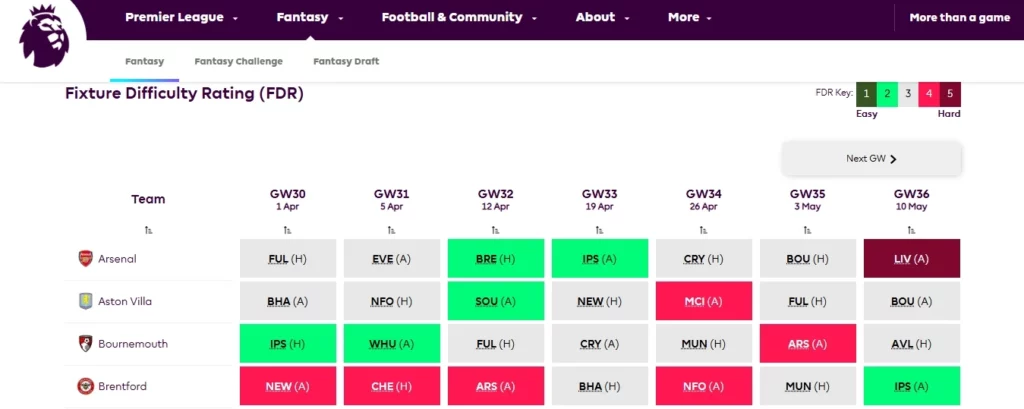Click Aston Villa's FUL (H) fixture in GW35
The height and width of the screenshot is (409, 1024).
click(807, 301)
